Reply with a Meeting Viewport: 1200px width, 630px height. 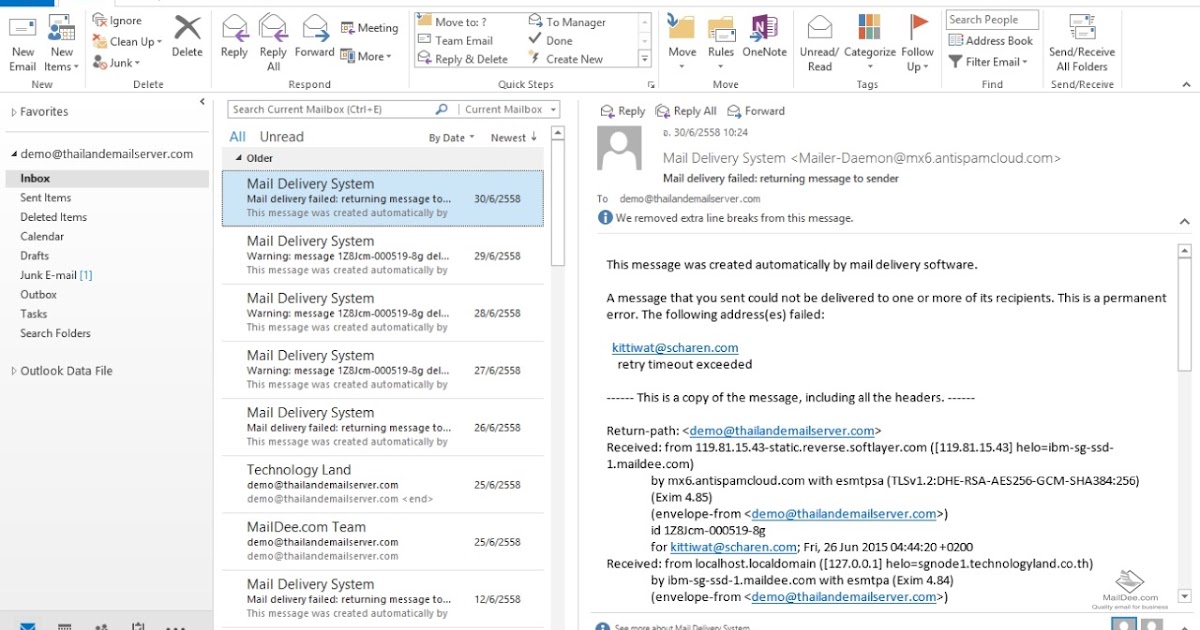point(369,28)
